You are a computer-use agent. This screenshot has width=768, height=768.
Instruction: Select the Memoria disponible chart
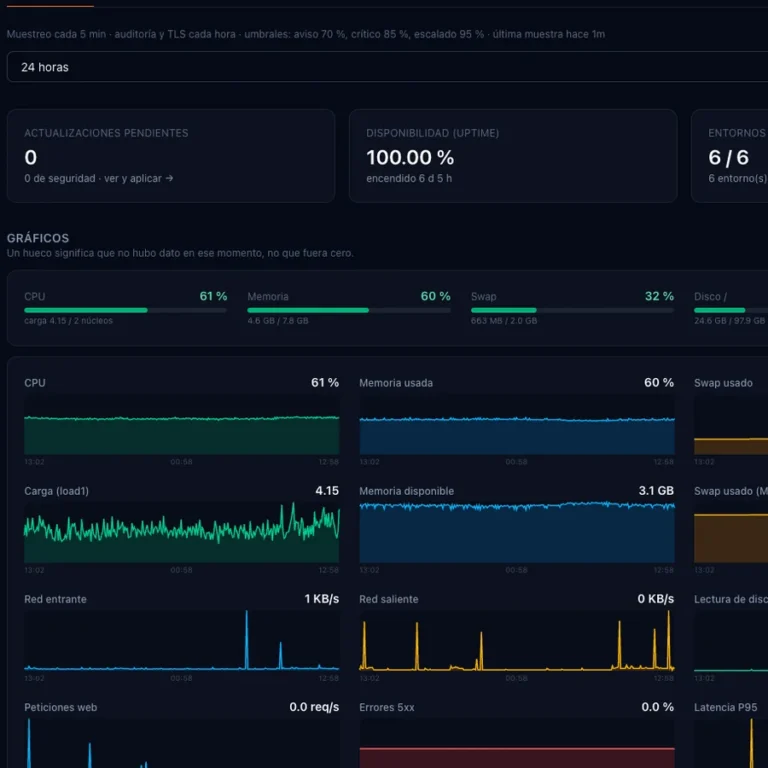pos(517,532)
